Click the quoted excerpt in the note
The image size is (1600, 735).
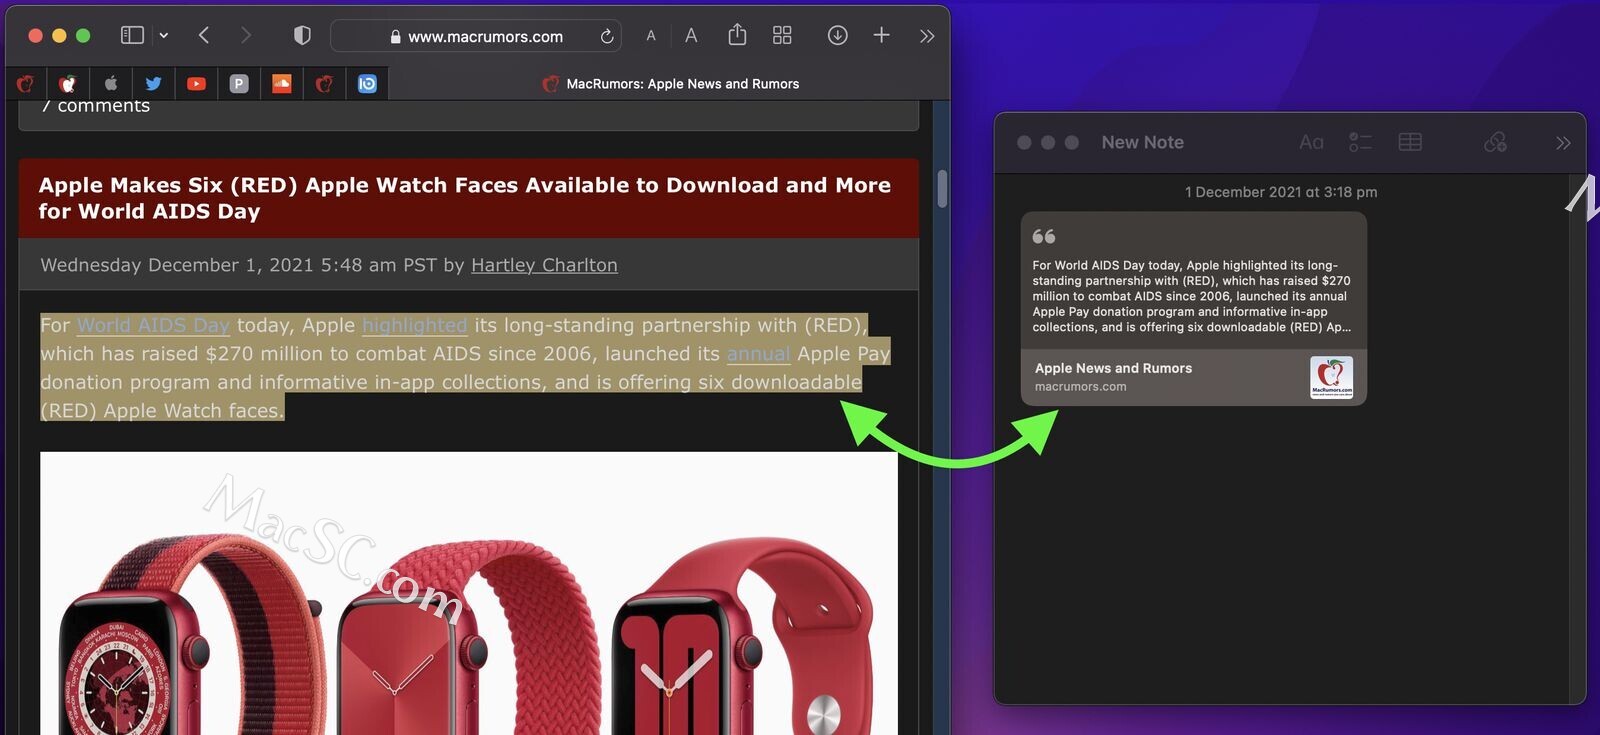tap(1192, 296)
